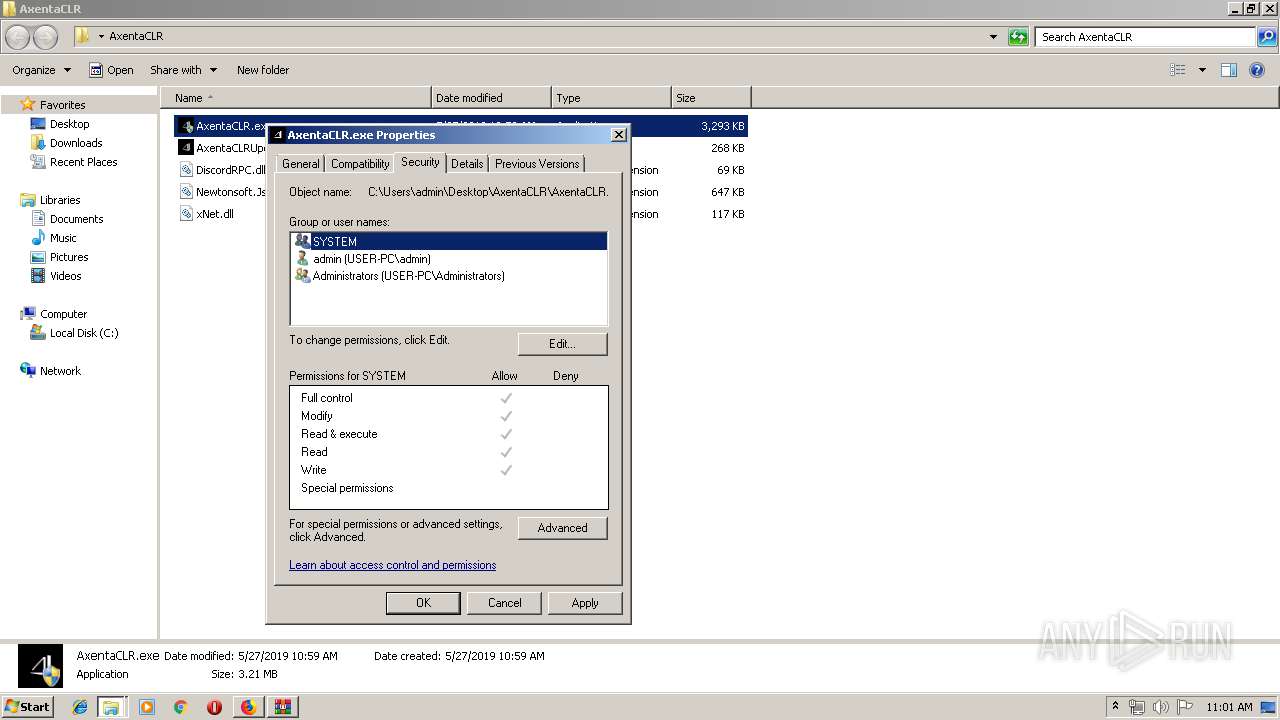Open the address bar history dropdown
The image size is (1280, 720).
(993, 37)
